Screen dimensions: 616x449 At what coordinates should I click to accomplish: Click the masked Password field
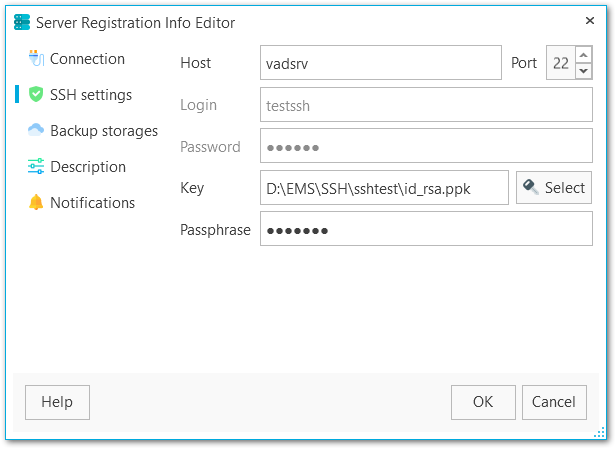(425, 147)
